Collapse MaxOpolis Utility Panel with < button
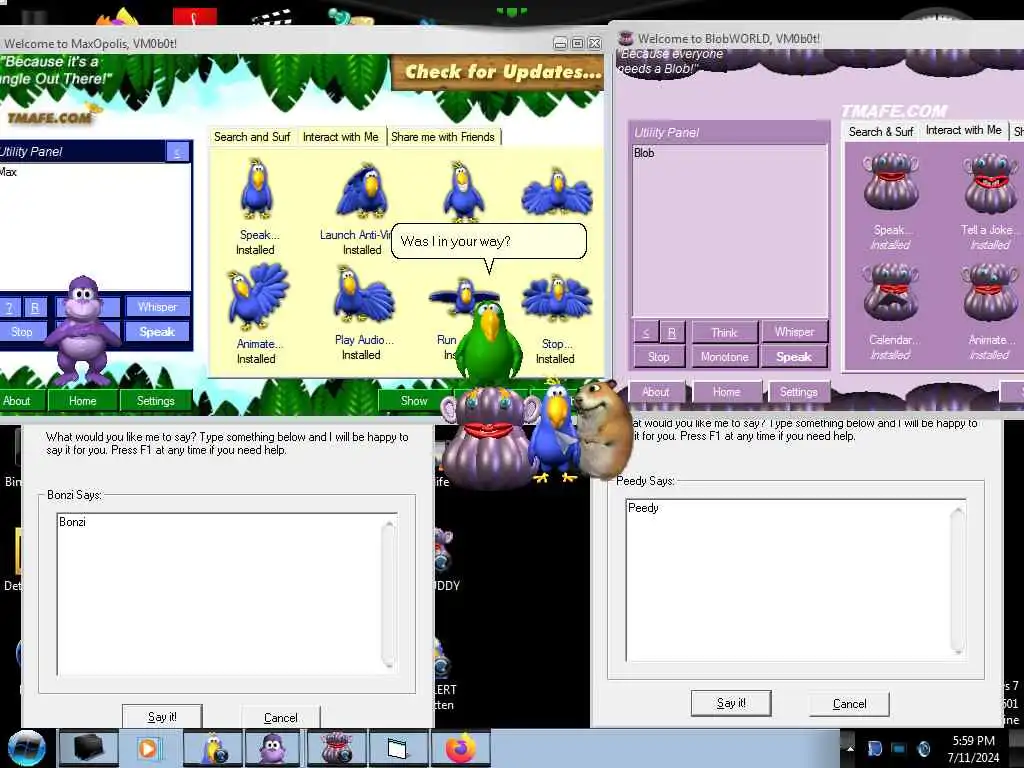1024x768 pixels. point(178,152)
